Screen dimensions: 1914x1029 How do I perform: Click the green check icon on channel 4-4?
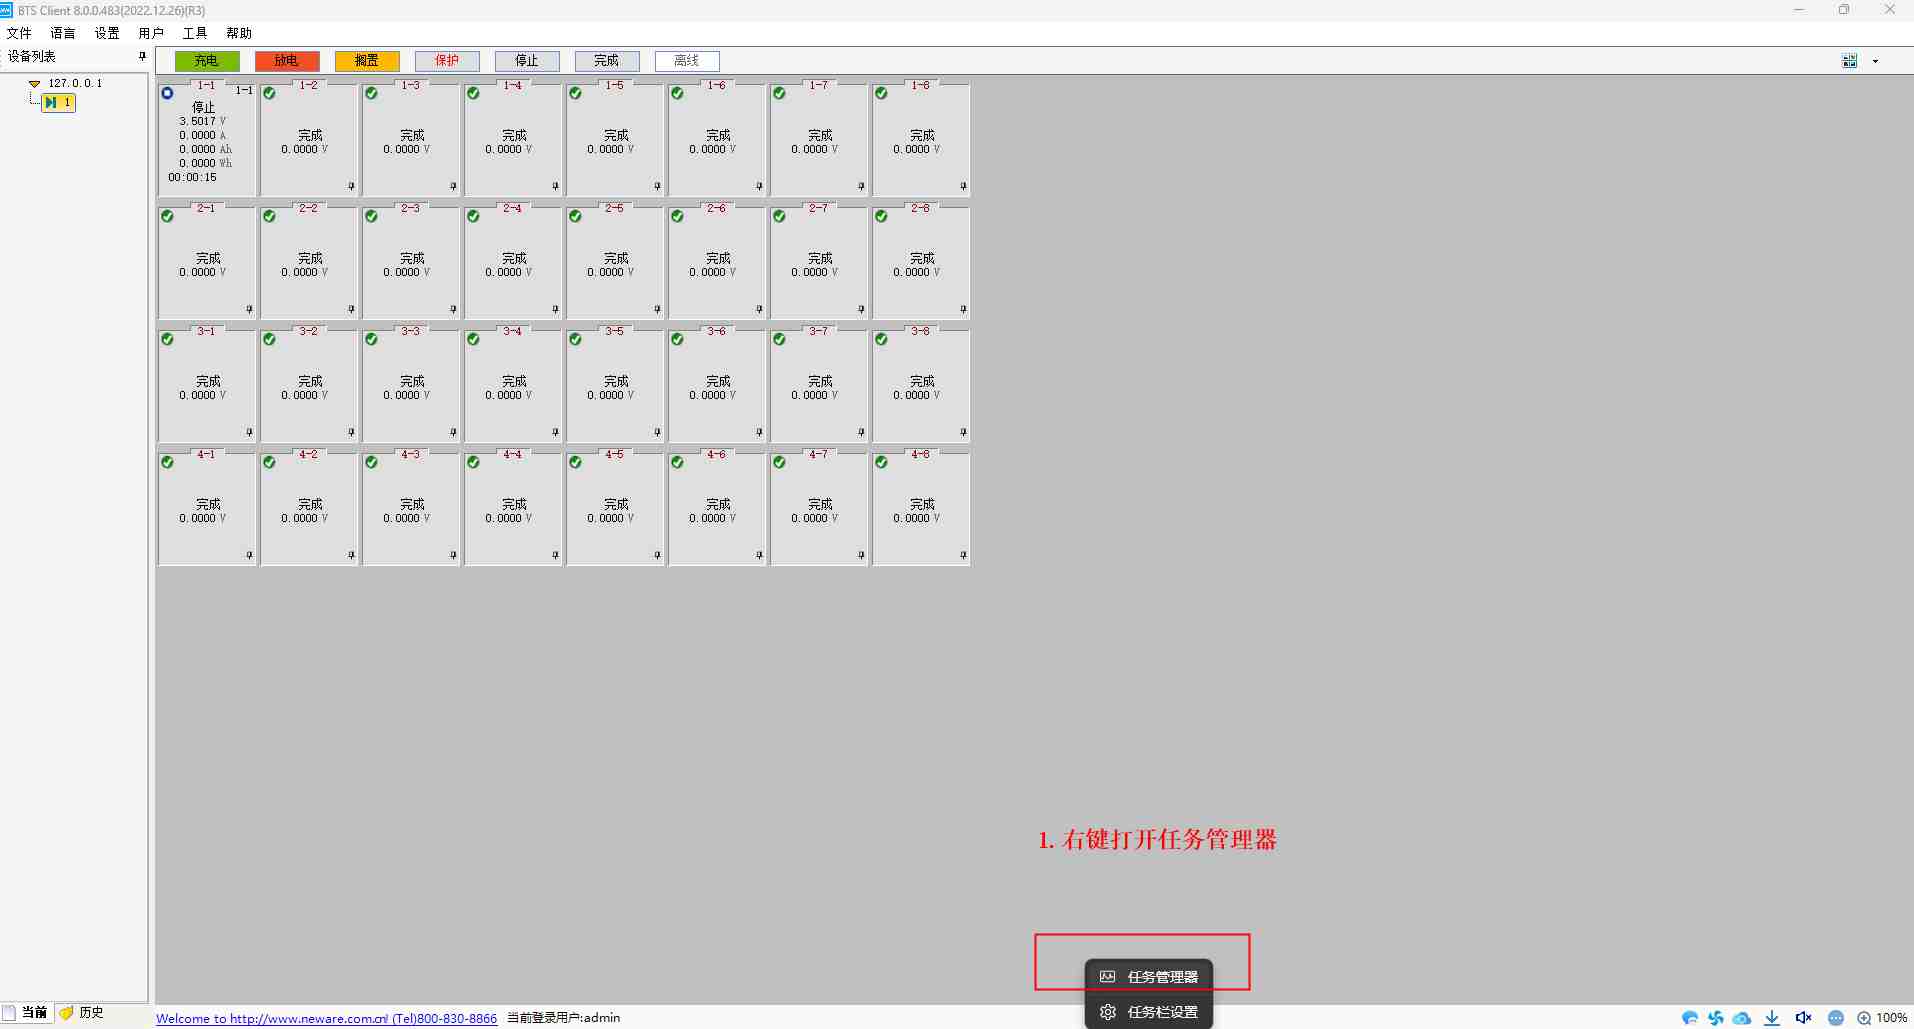click(473, 462)
